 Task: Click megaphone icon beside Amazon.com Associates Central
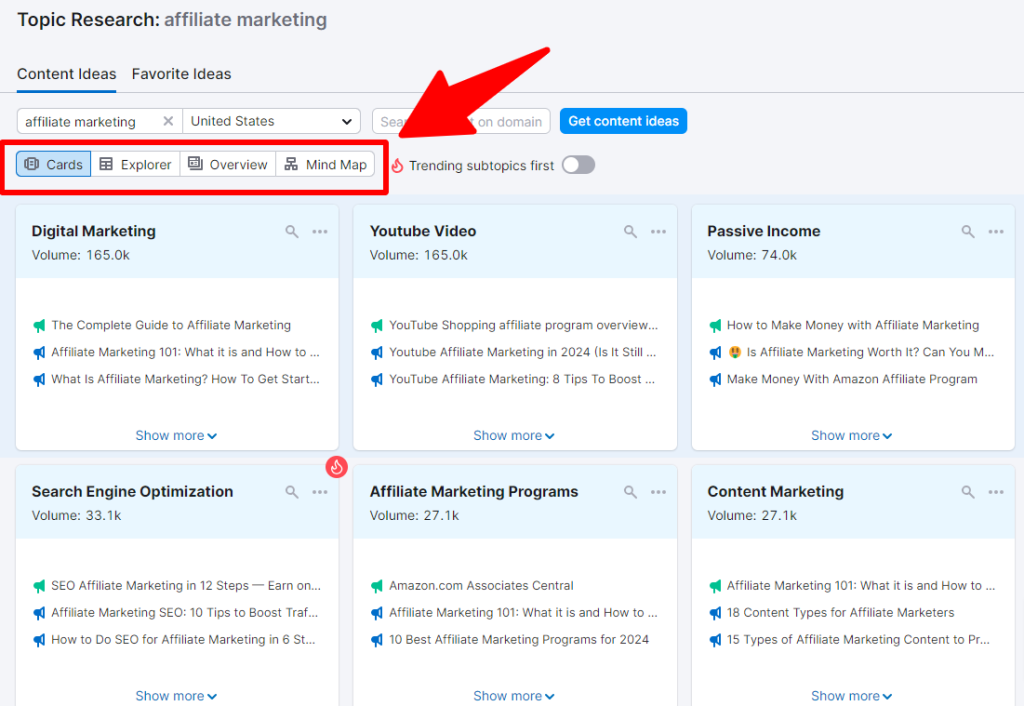[377, 586]
